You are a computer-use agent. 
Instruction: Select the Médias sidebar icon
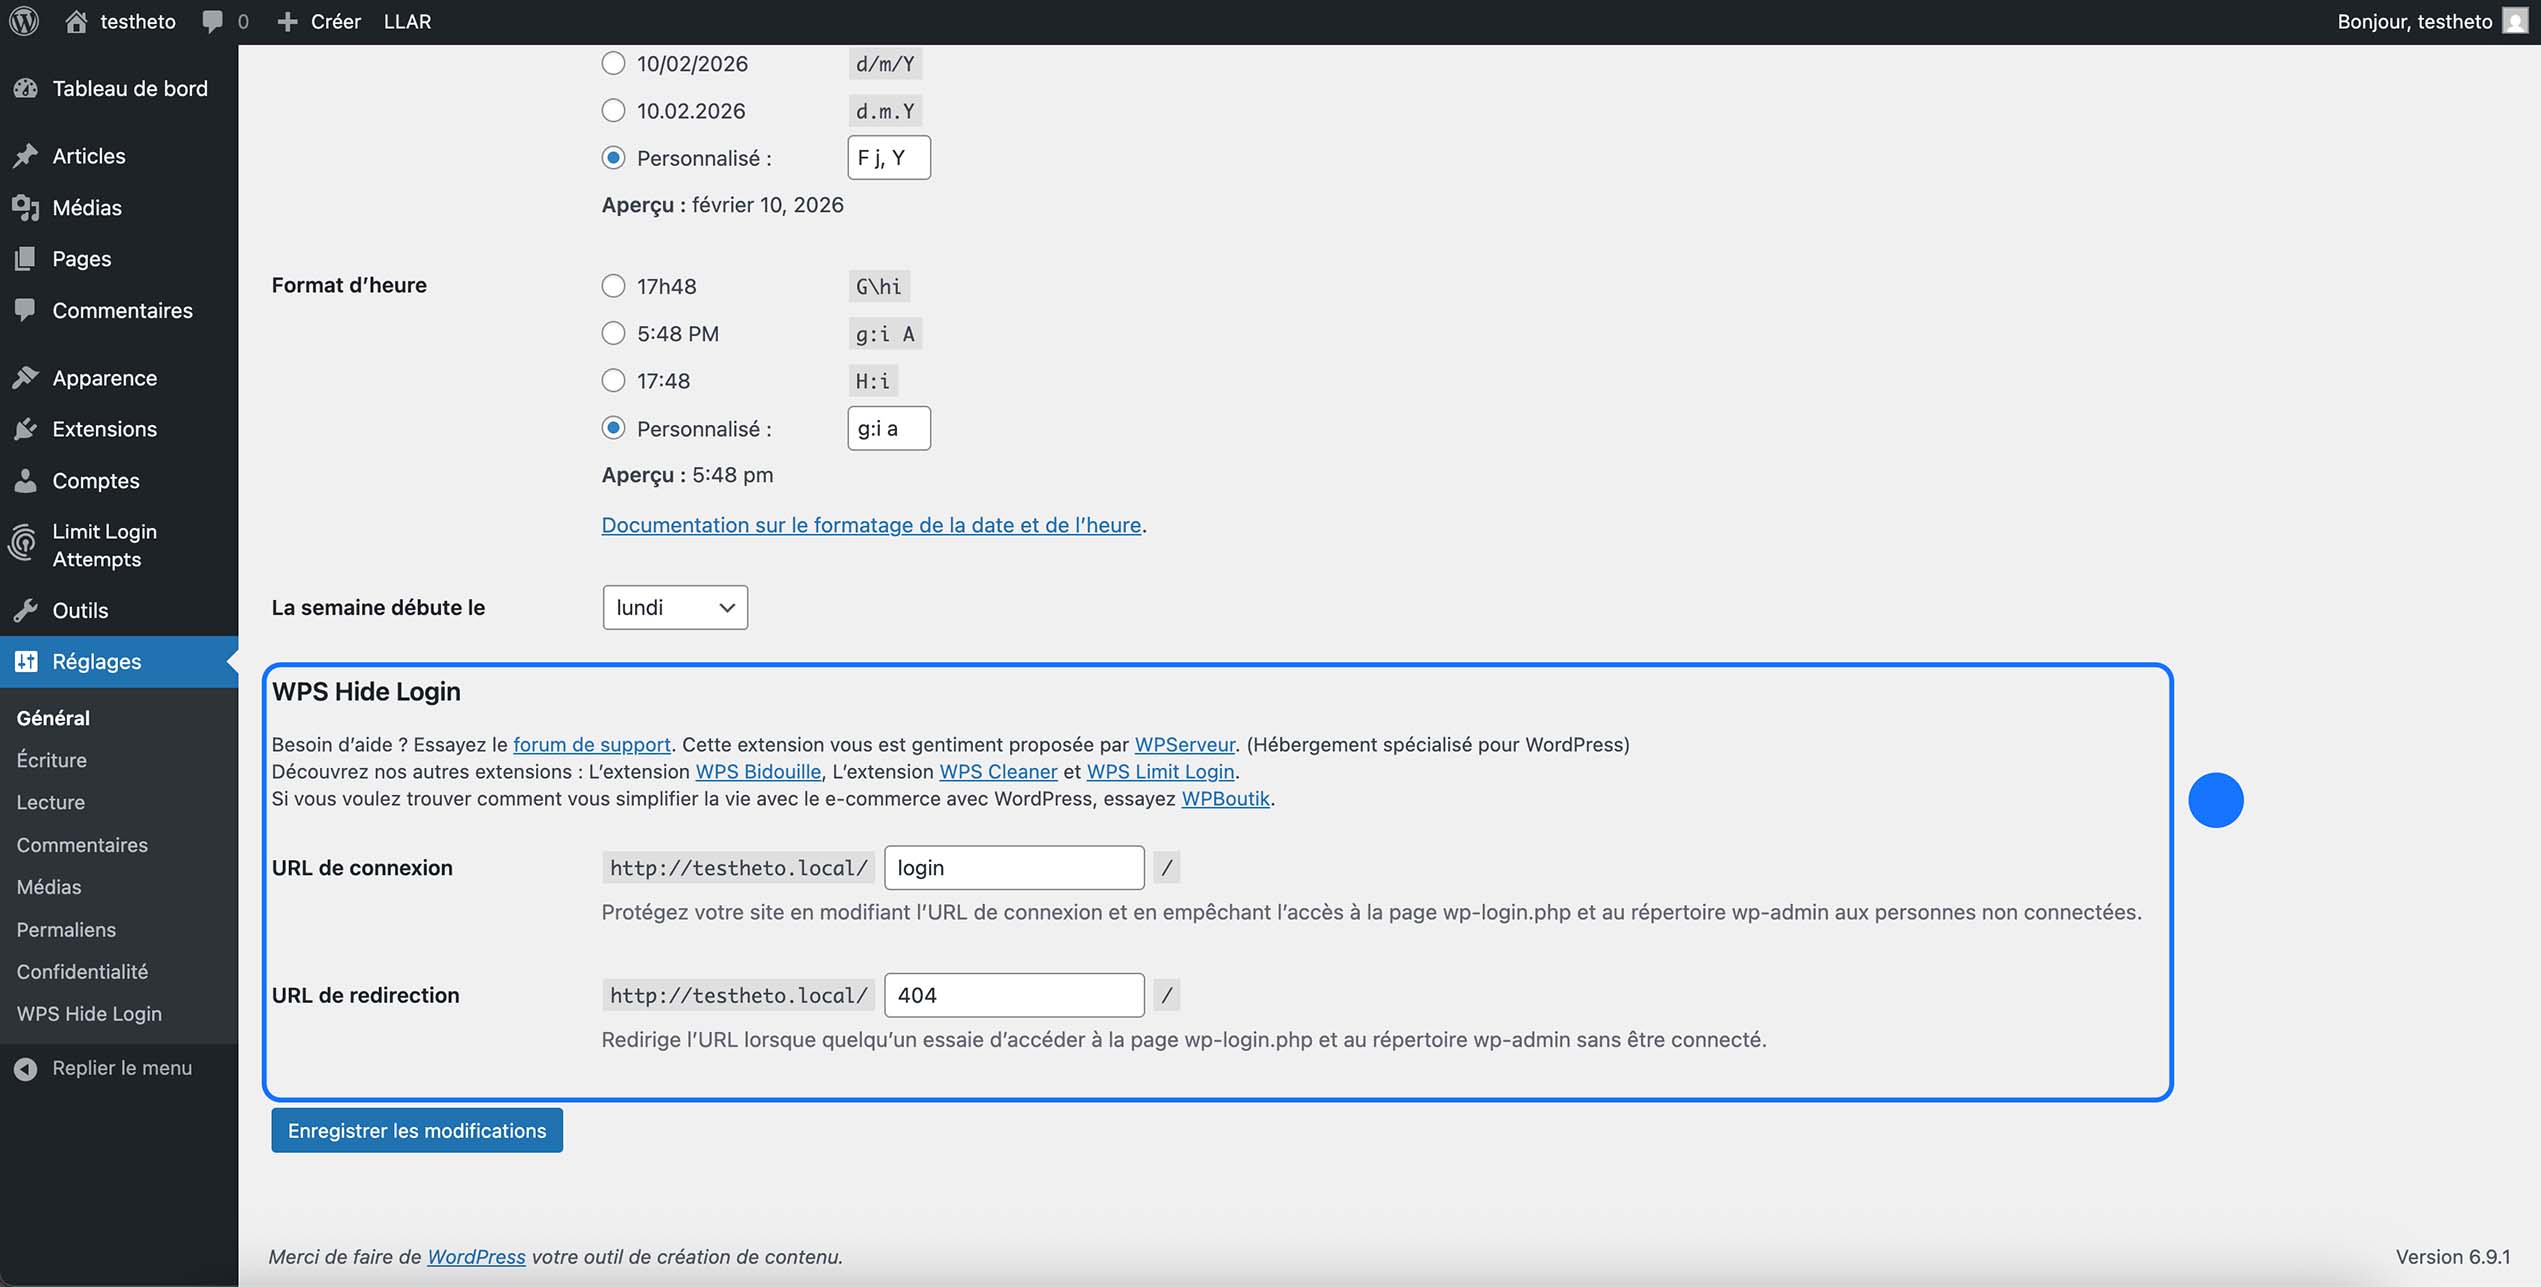pos(26,207)
